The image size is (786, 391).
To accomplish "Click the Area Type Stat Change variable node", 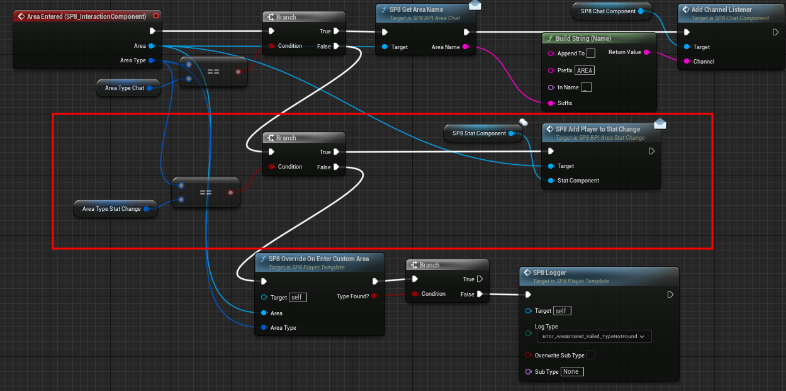I will [115, 209].
